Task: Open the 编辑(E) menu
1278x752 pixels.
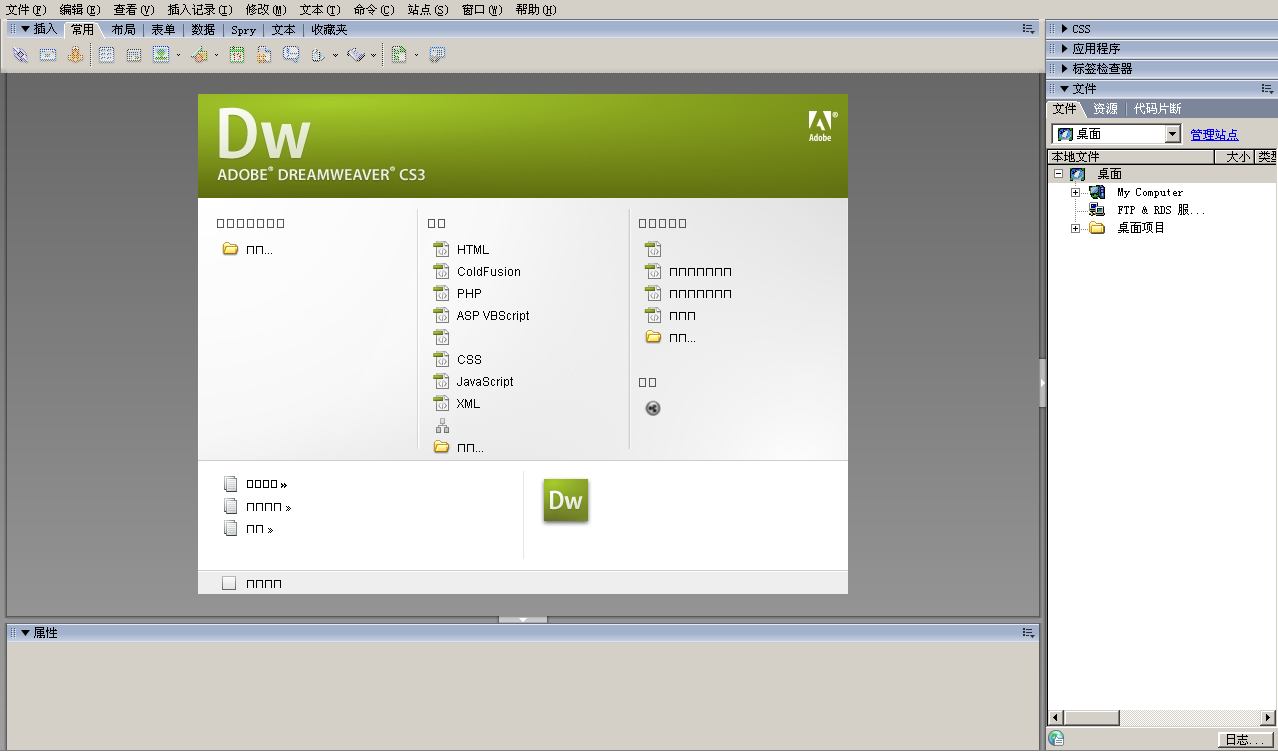Action: [80, 9]
